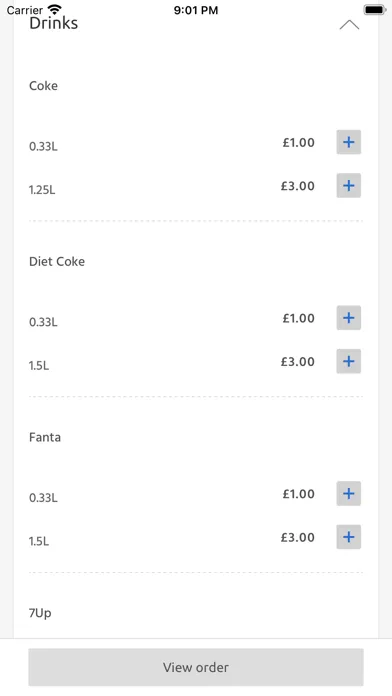Collapse the Drinks section chevron
Image resolution: width=392 pixels, height=696 pixels.
pyautogui.click(x=349, y=25)
